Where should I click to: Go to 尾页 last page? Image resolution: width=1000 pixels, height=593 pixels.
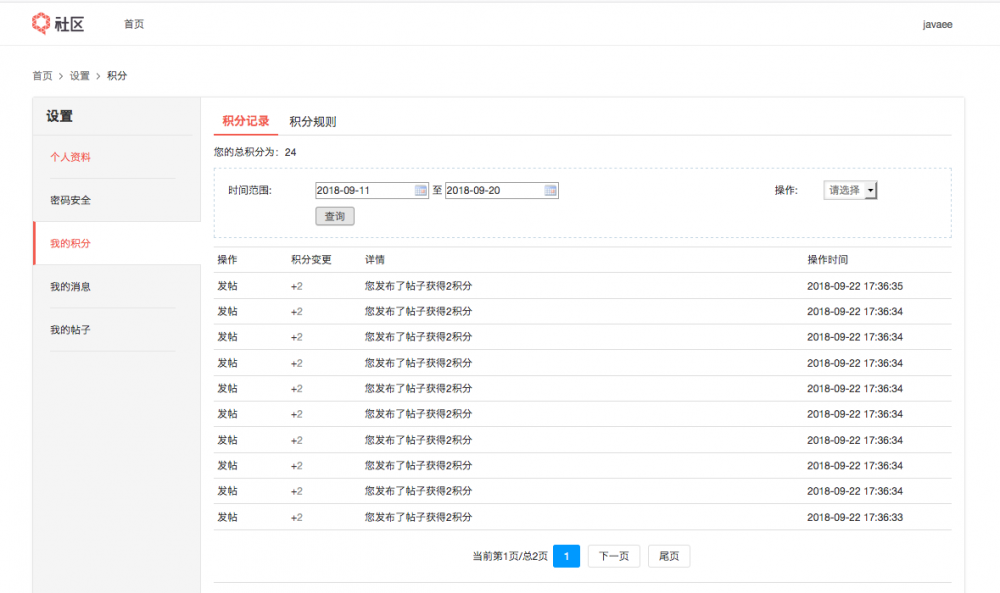click(x=668, y=555)
